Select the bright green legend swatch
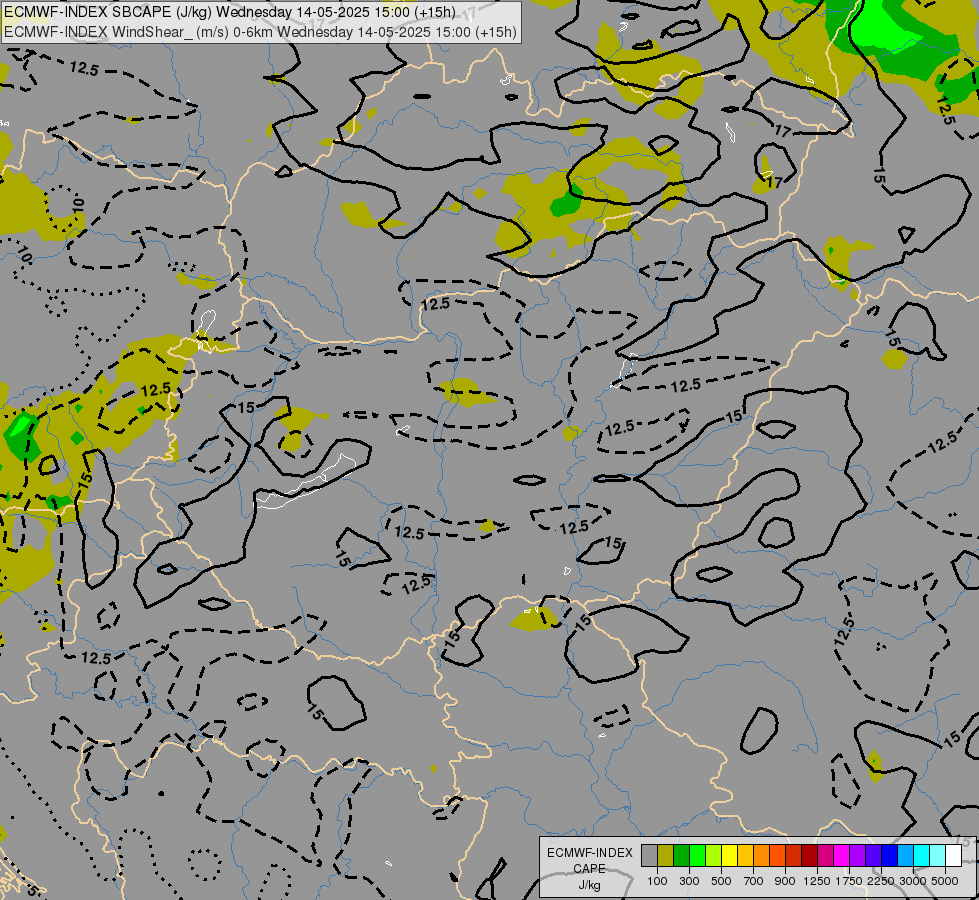The width and height of the screenshot is (979, 900). pos(697,855)
